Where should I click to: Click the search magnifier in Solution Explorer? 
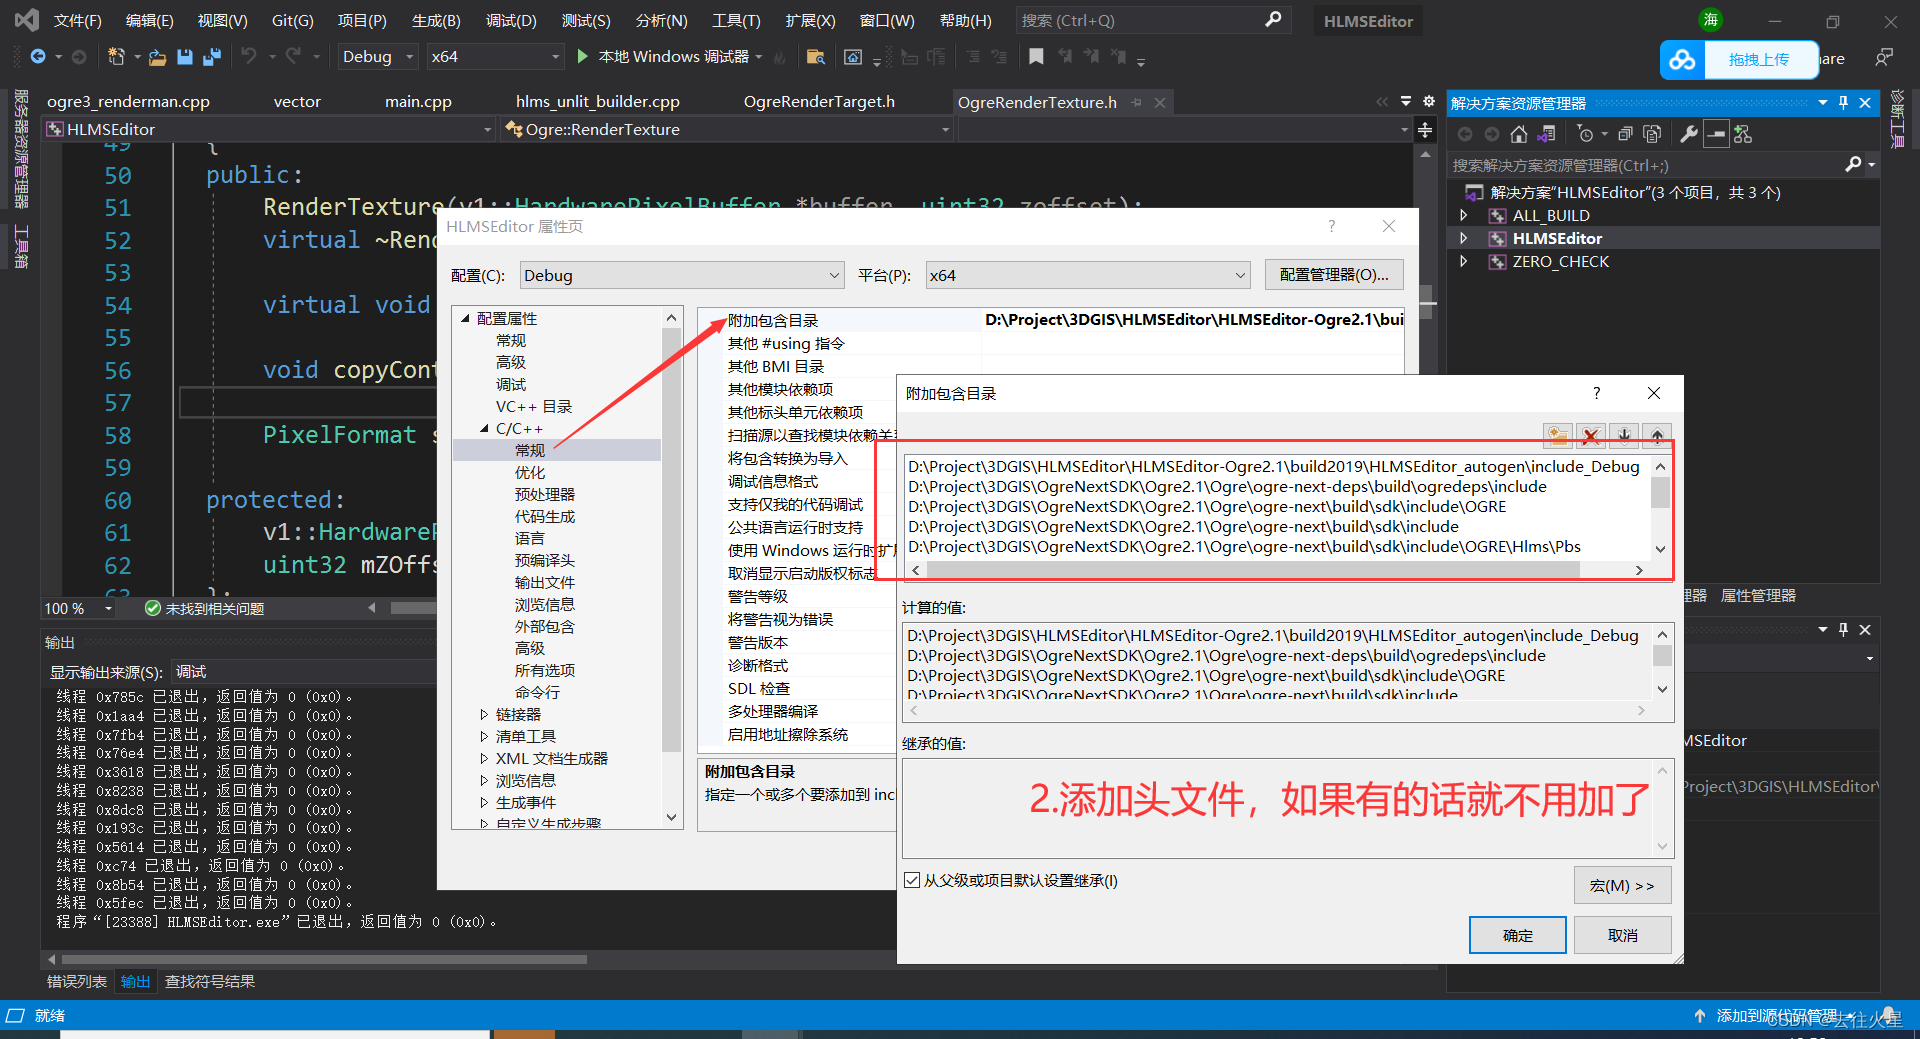(x=1853, y=164)
